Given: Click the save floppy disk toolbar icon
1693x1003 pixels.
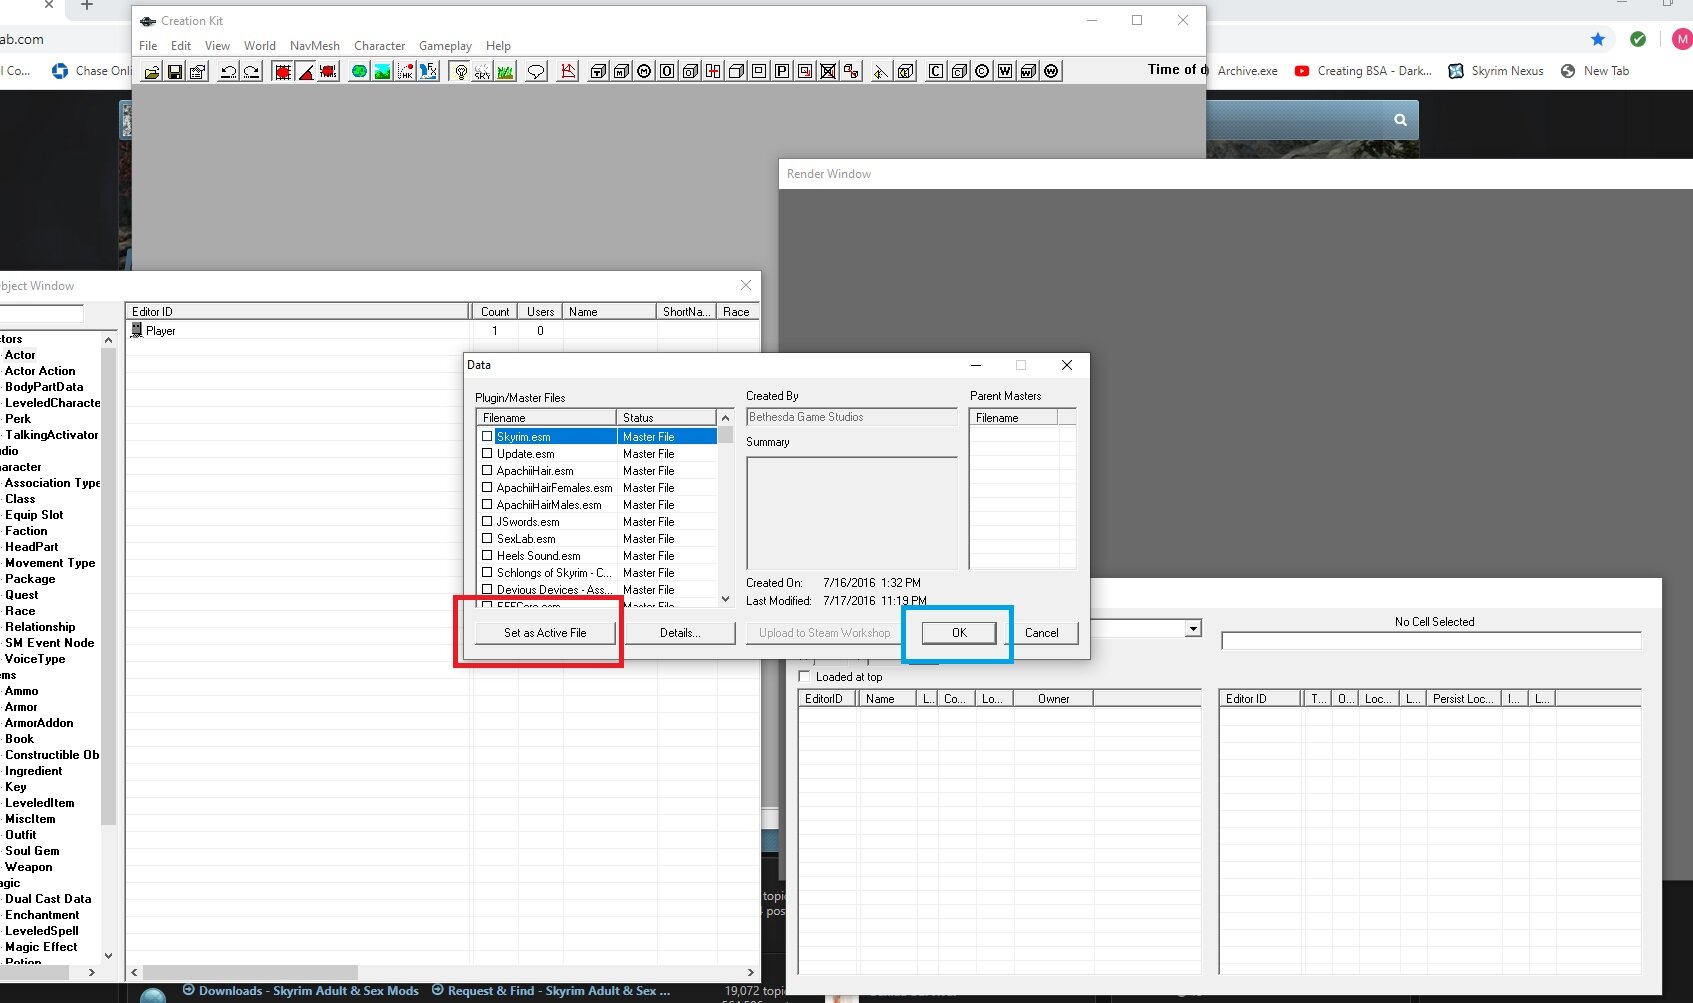Looking at the screenshot, I should click(175, 71).
